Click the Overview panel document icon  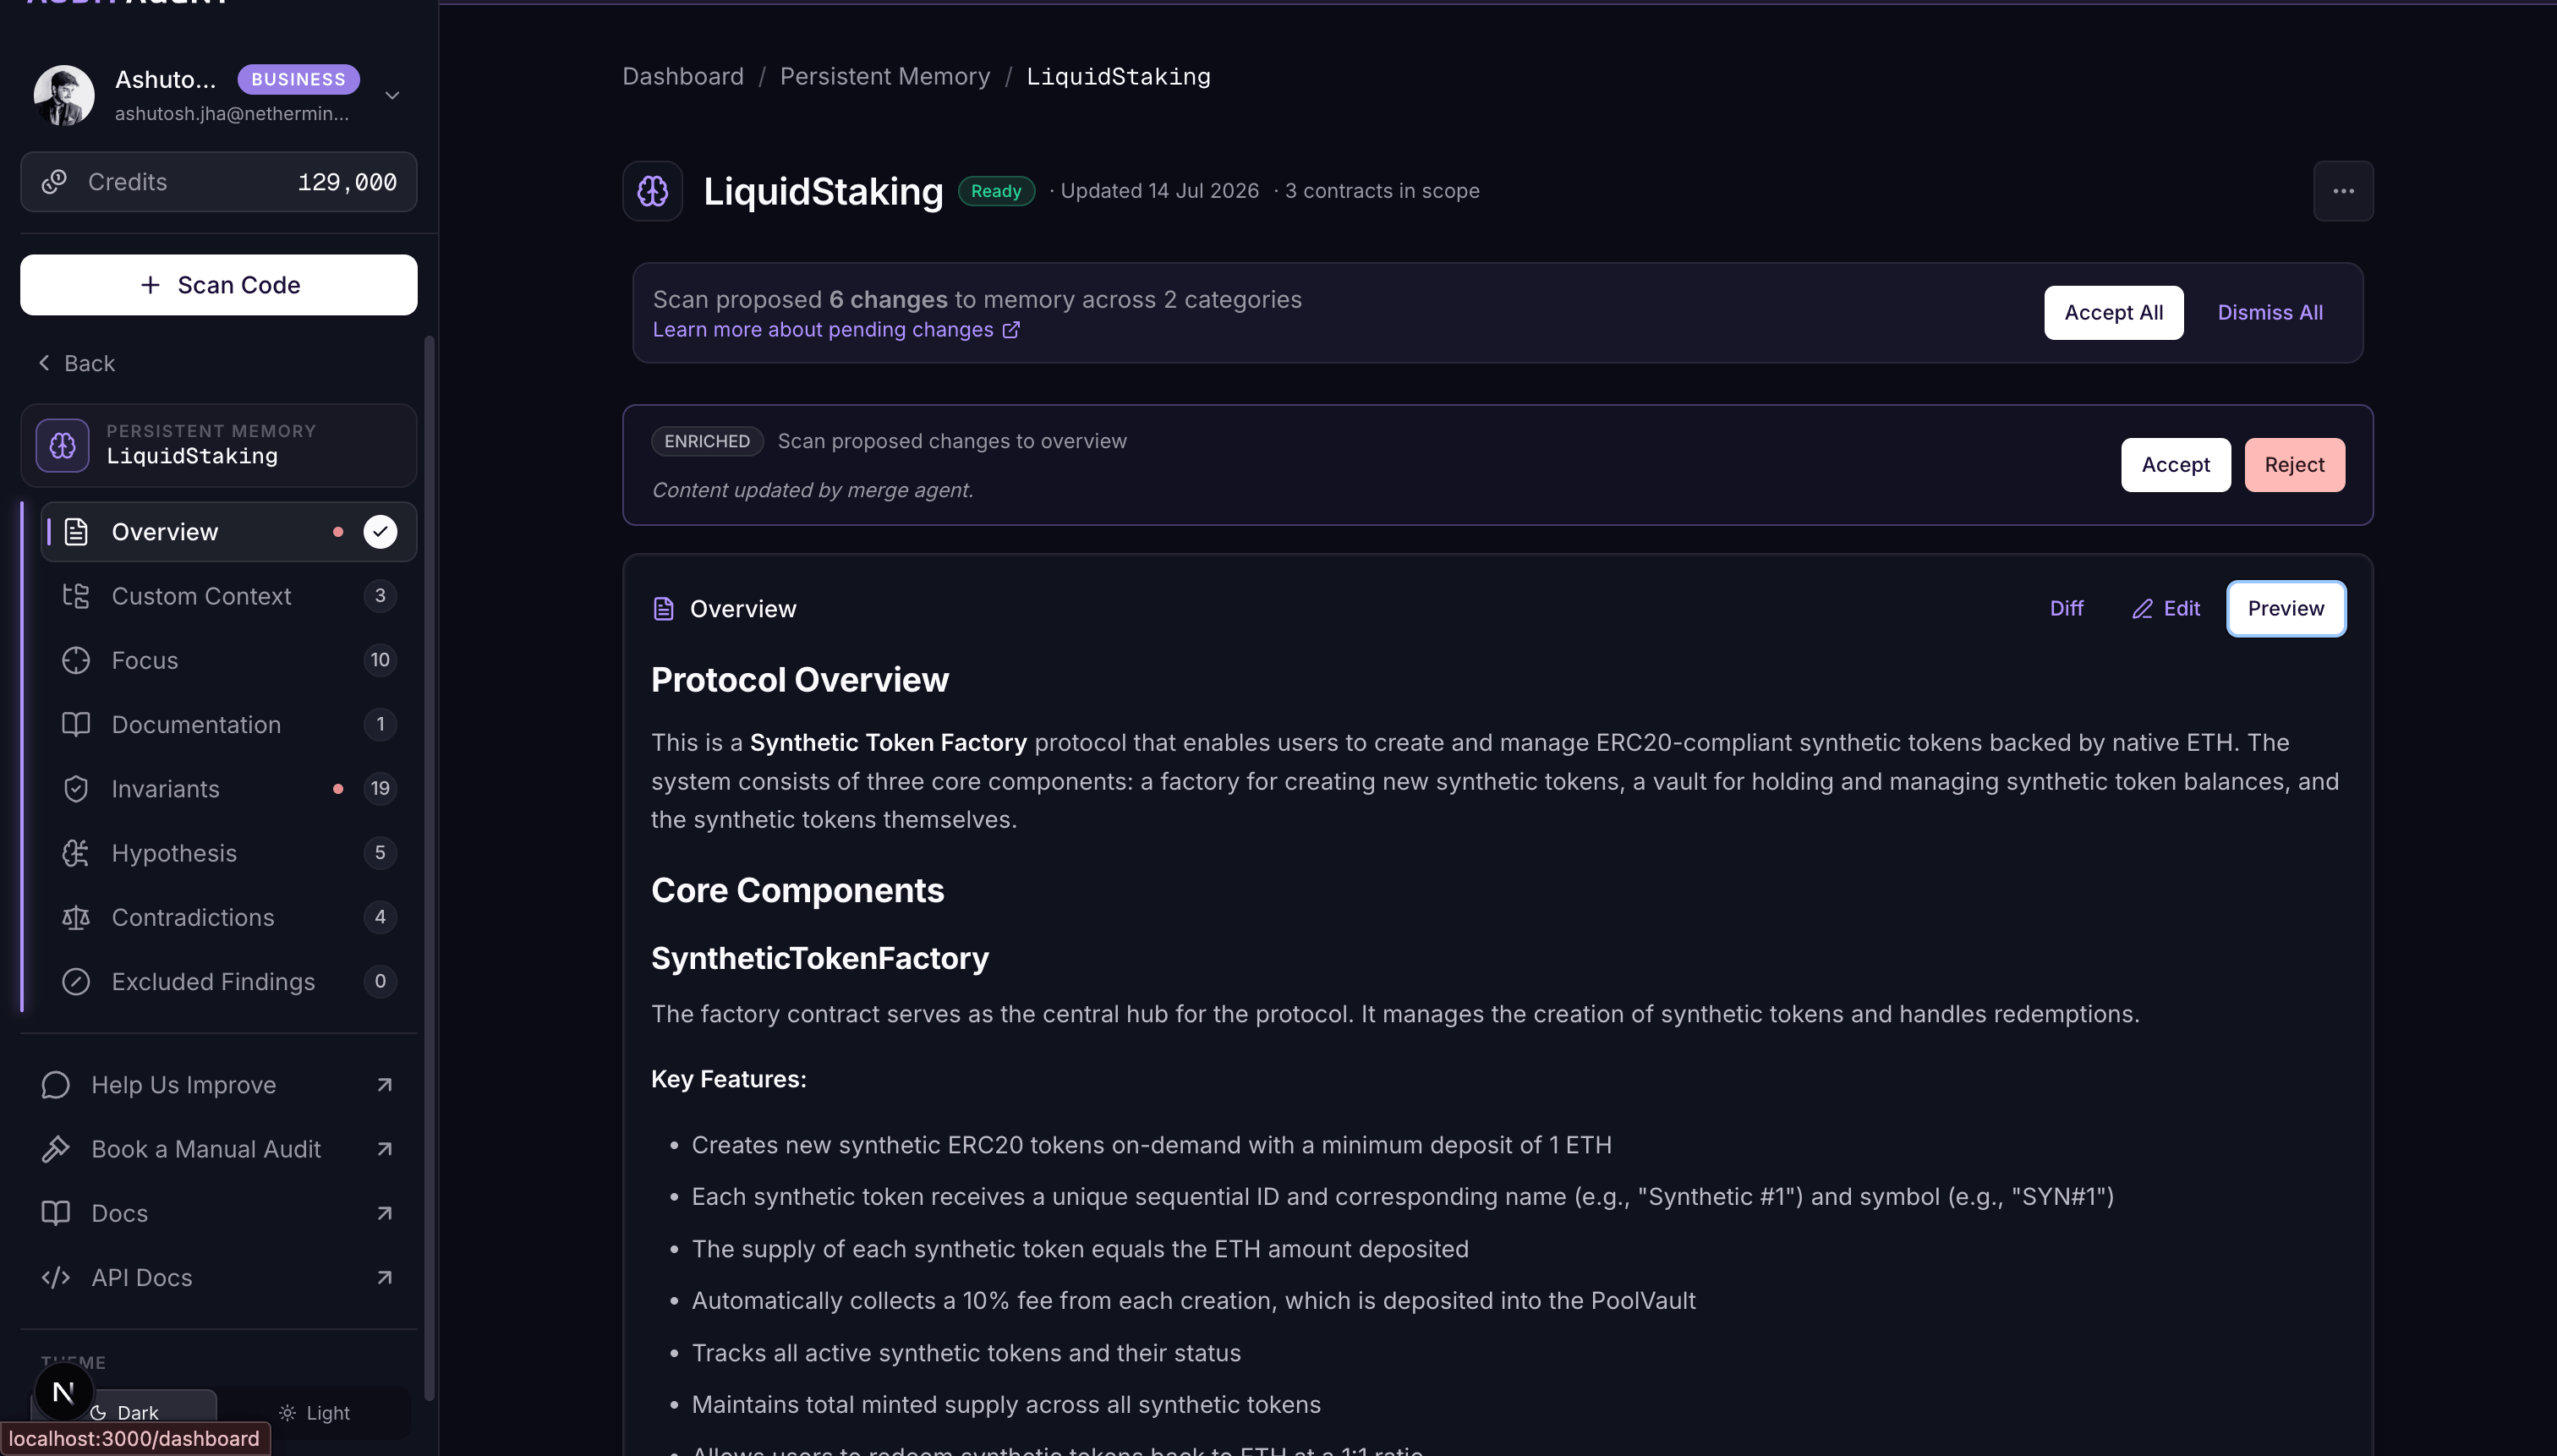[x=663, y=609]
